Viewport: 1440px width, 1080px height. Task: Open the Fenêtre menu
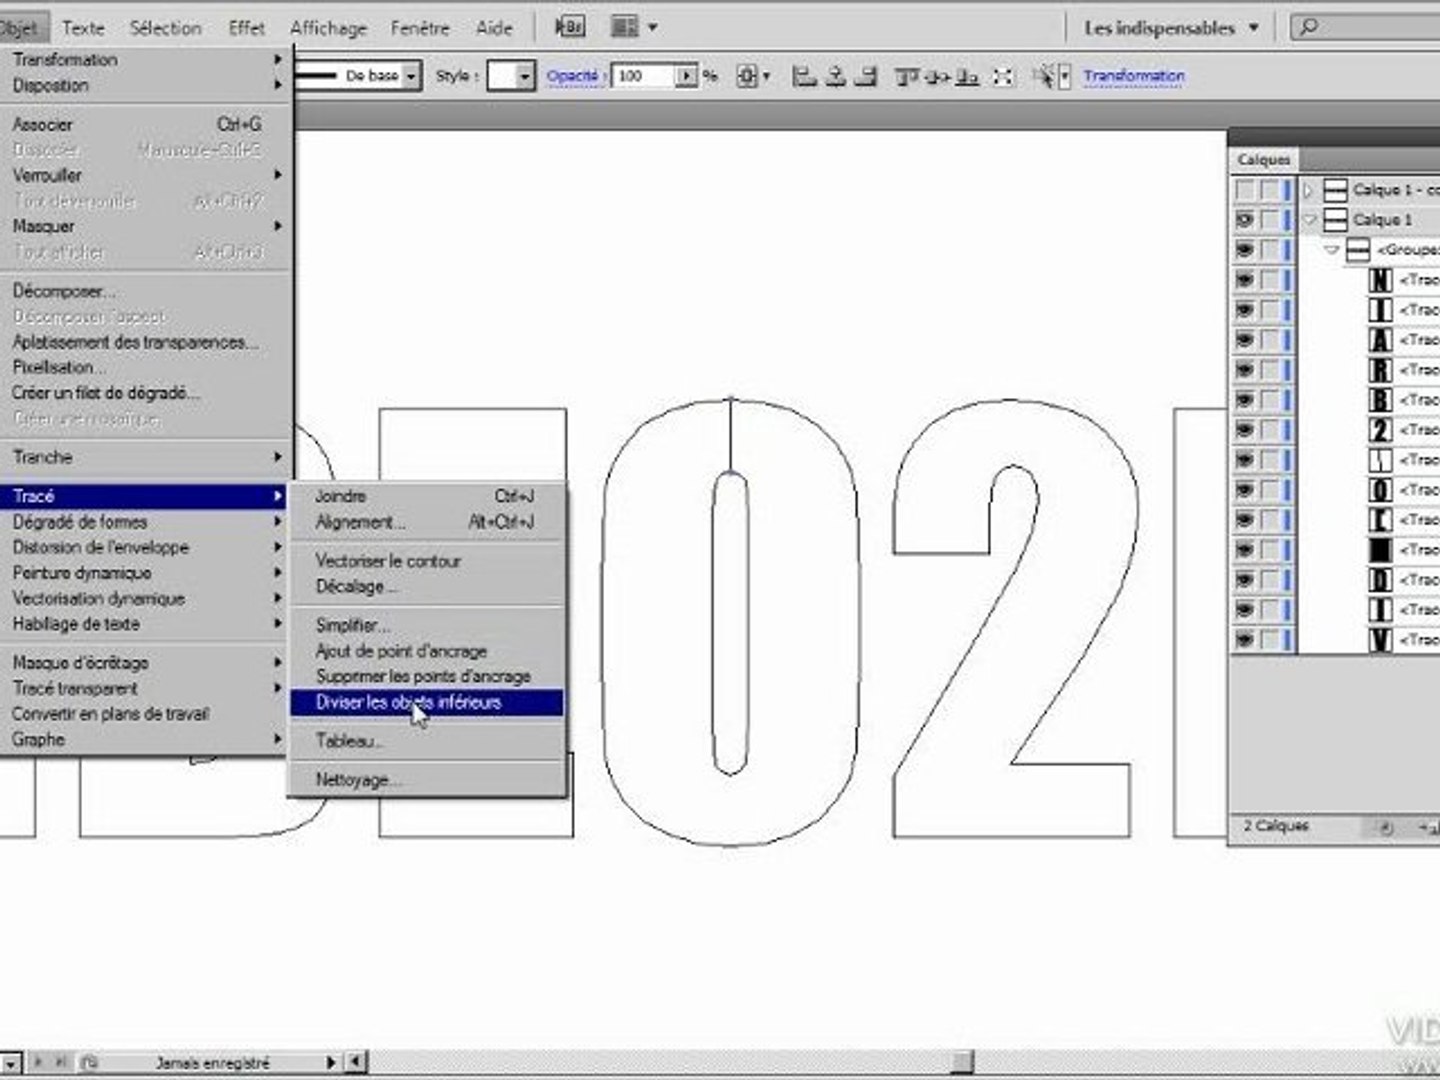[x=420, y=28]
